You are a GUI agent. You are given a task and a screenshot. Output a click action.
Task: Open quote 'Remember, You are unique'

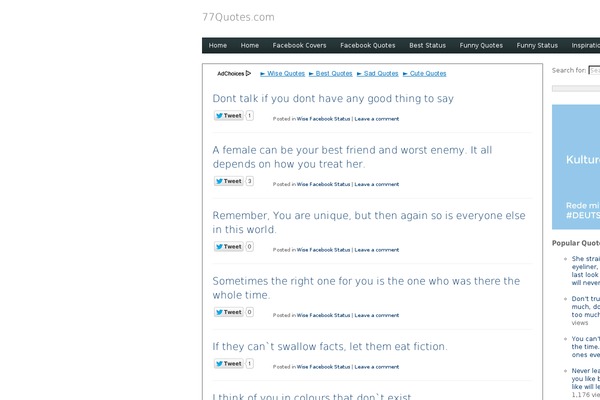(x=369, y=222)
